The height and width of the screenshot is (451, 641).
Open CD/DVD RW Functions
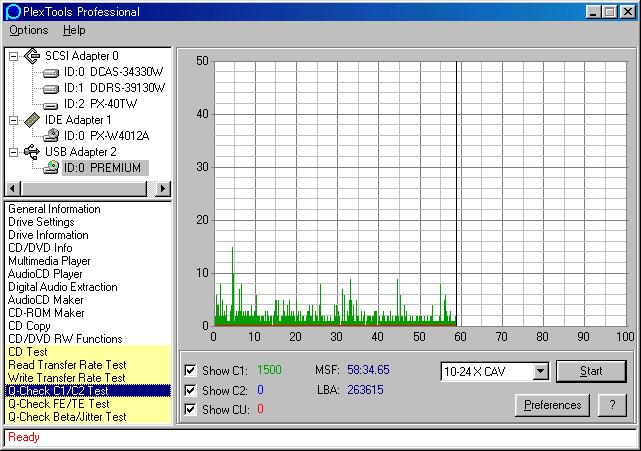click(65, 339)
